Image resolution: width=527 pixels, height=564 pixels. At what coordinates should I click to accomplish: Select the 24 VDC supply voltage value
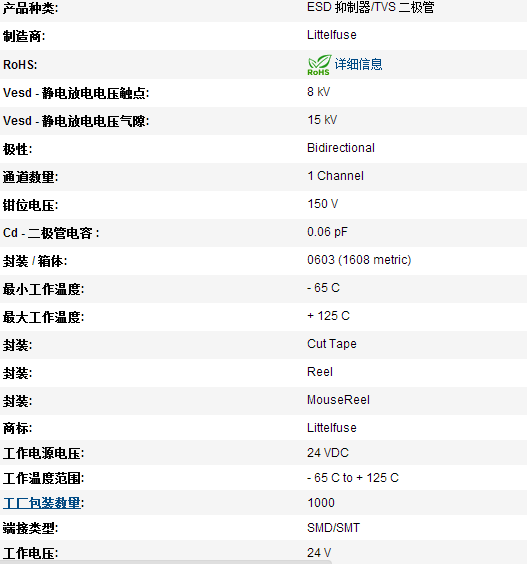[x=328, y=453]
